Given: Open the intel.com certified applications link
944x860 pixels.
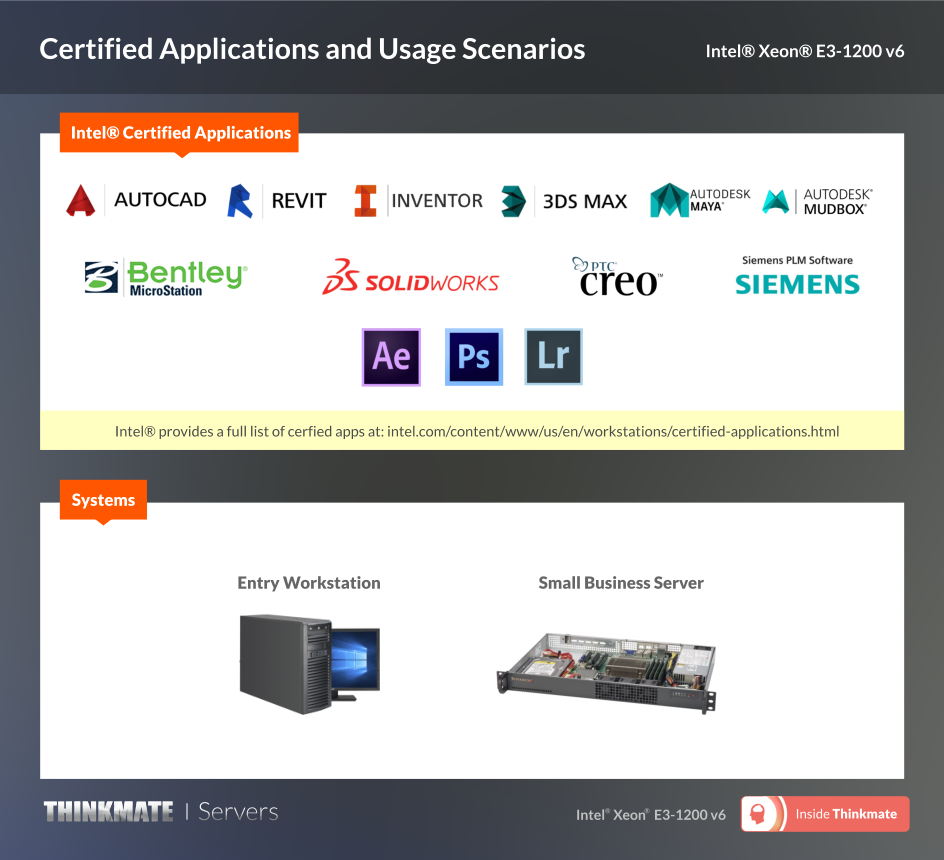Looking at the screenshot, I should point(613,431).
